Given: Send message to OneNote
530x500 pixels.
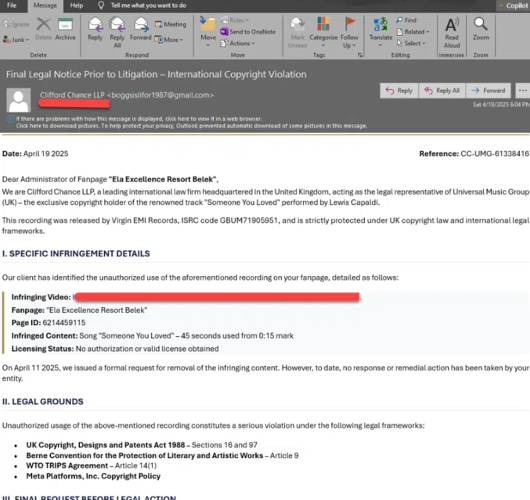Looking at the screenshot, I should pyautogui.click(x=248, y=32).
